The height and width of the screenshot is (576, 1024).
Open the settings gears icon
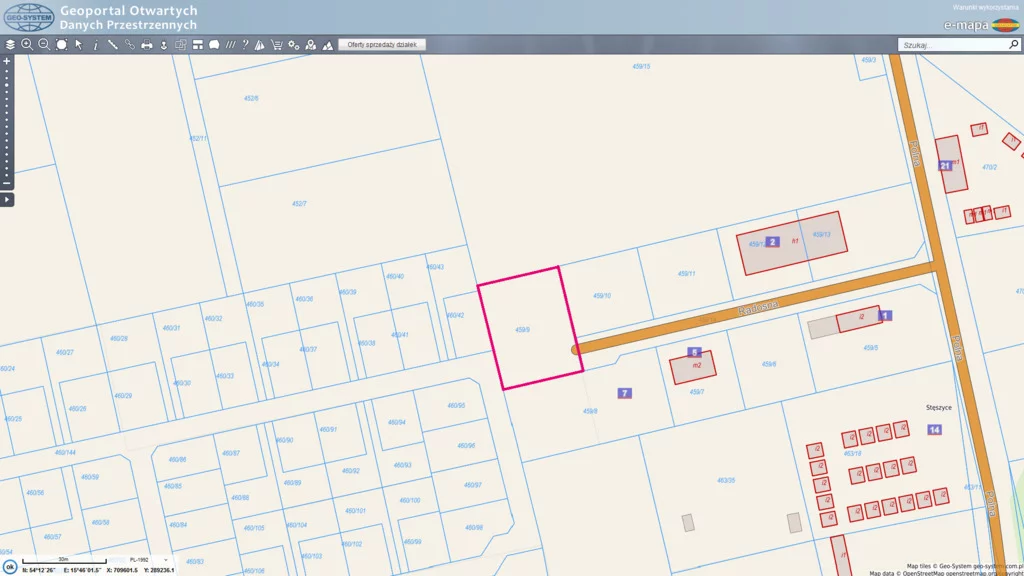[x=294, y=45]
